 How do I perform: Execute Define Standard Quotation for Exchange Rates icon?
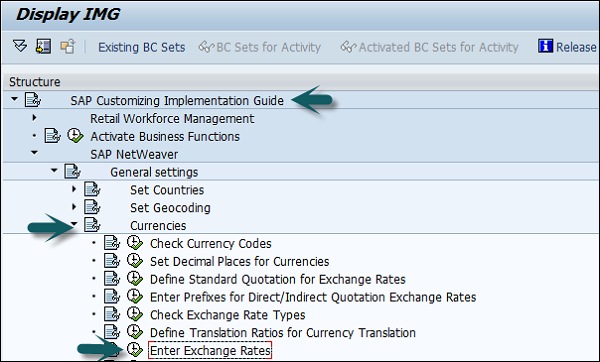[x=135, y=278]
